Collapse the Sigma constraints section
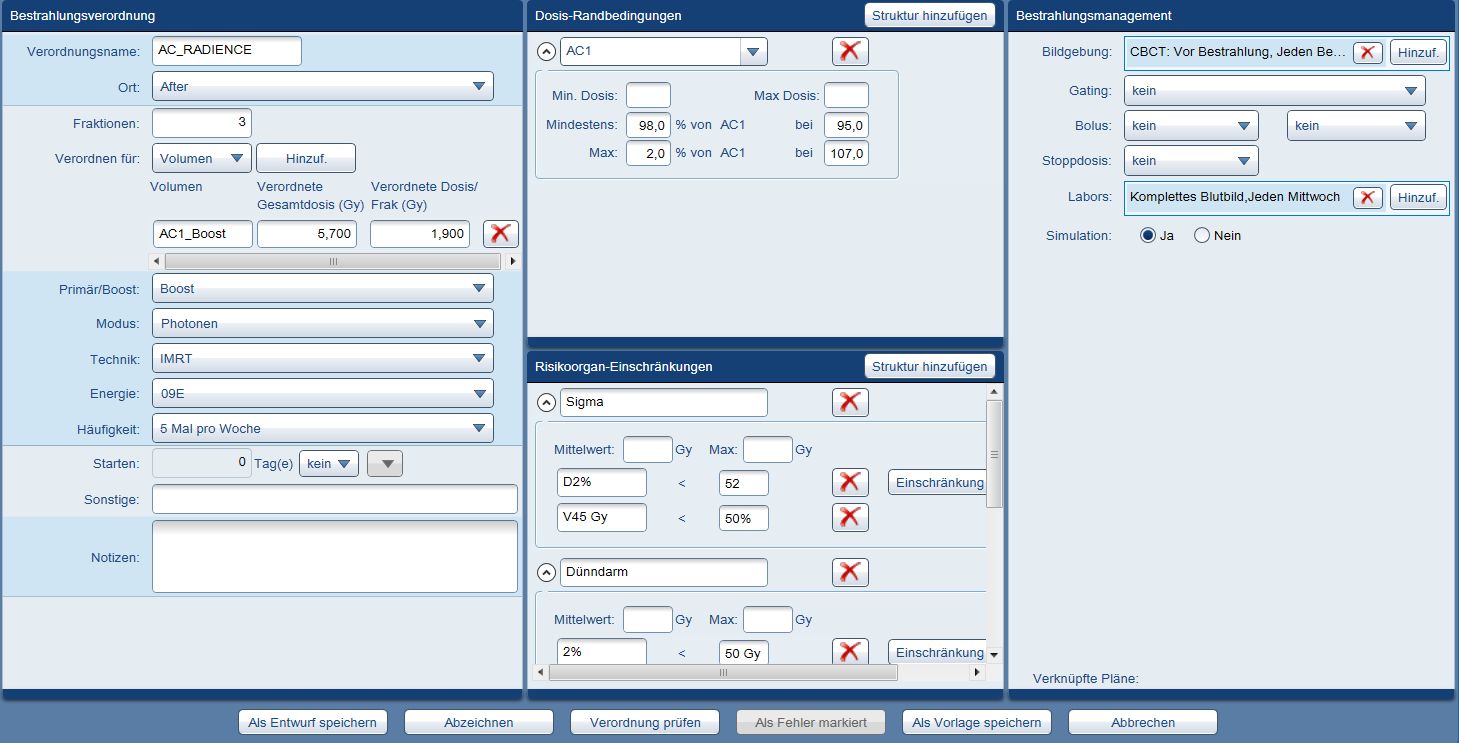 546,402
